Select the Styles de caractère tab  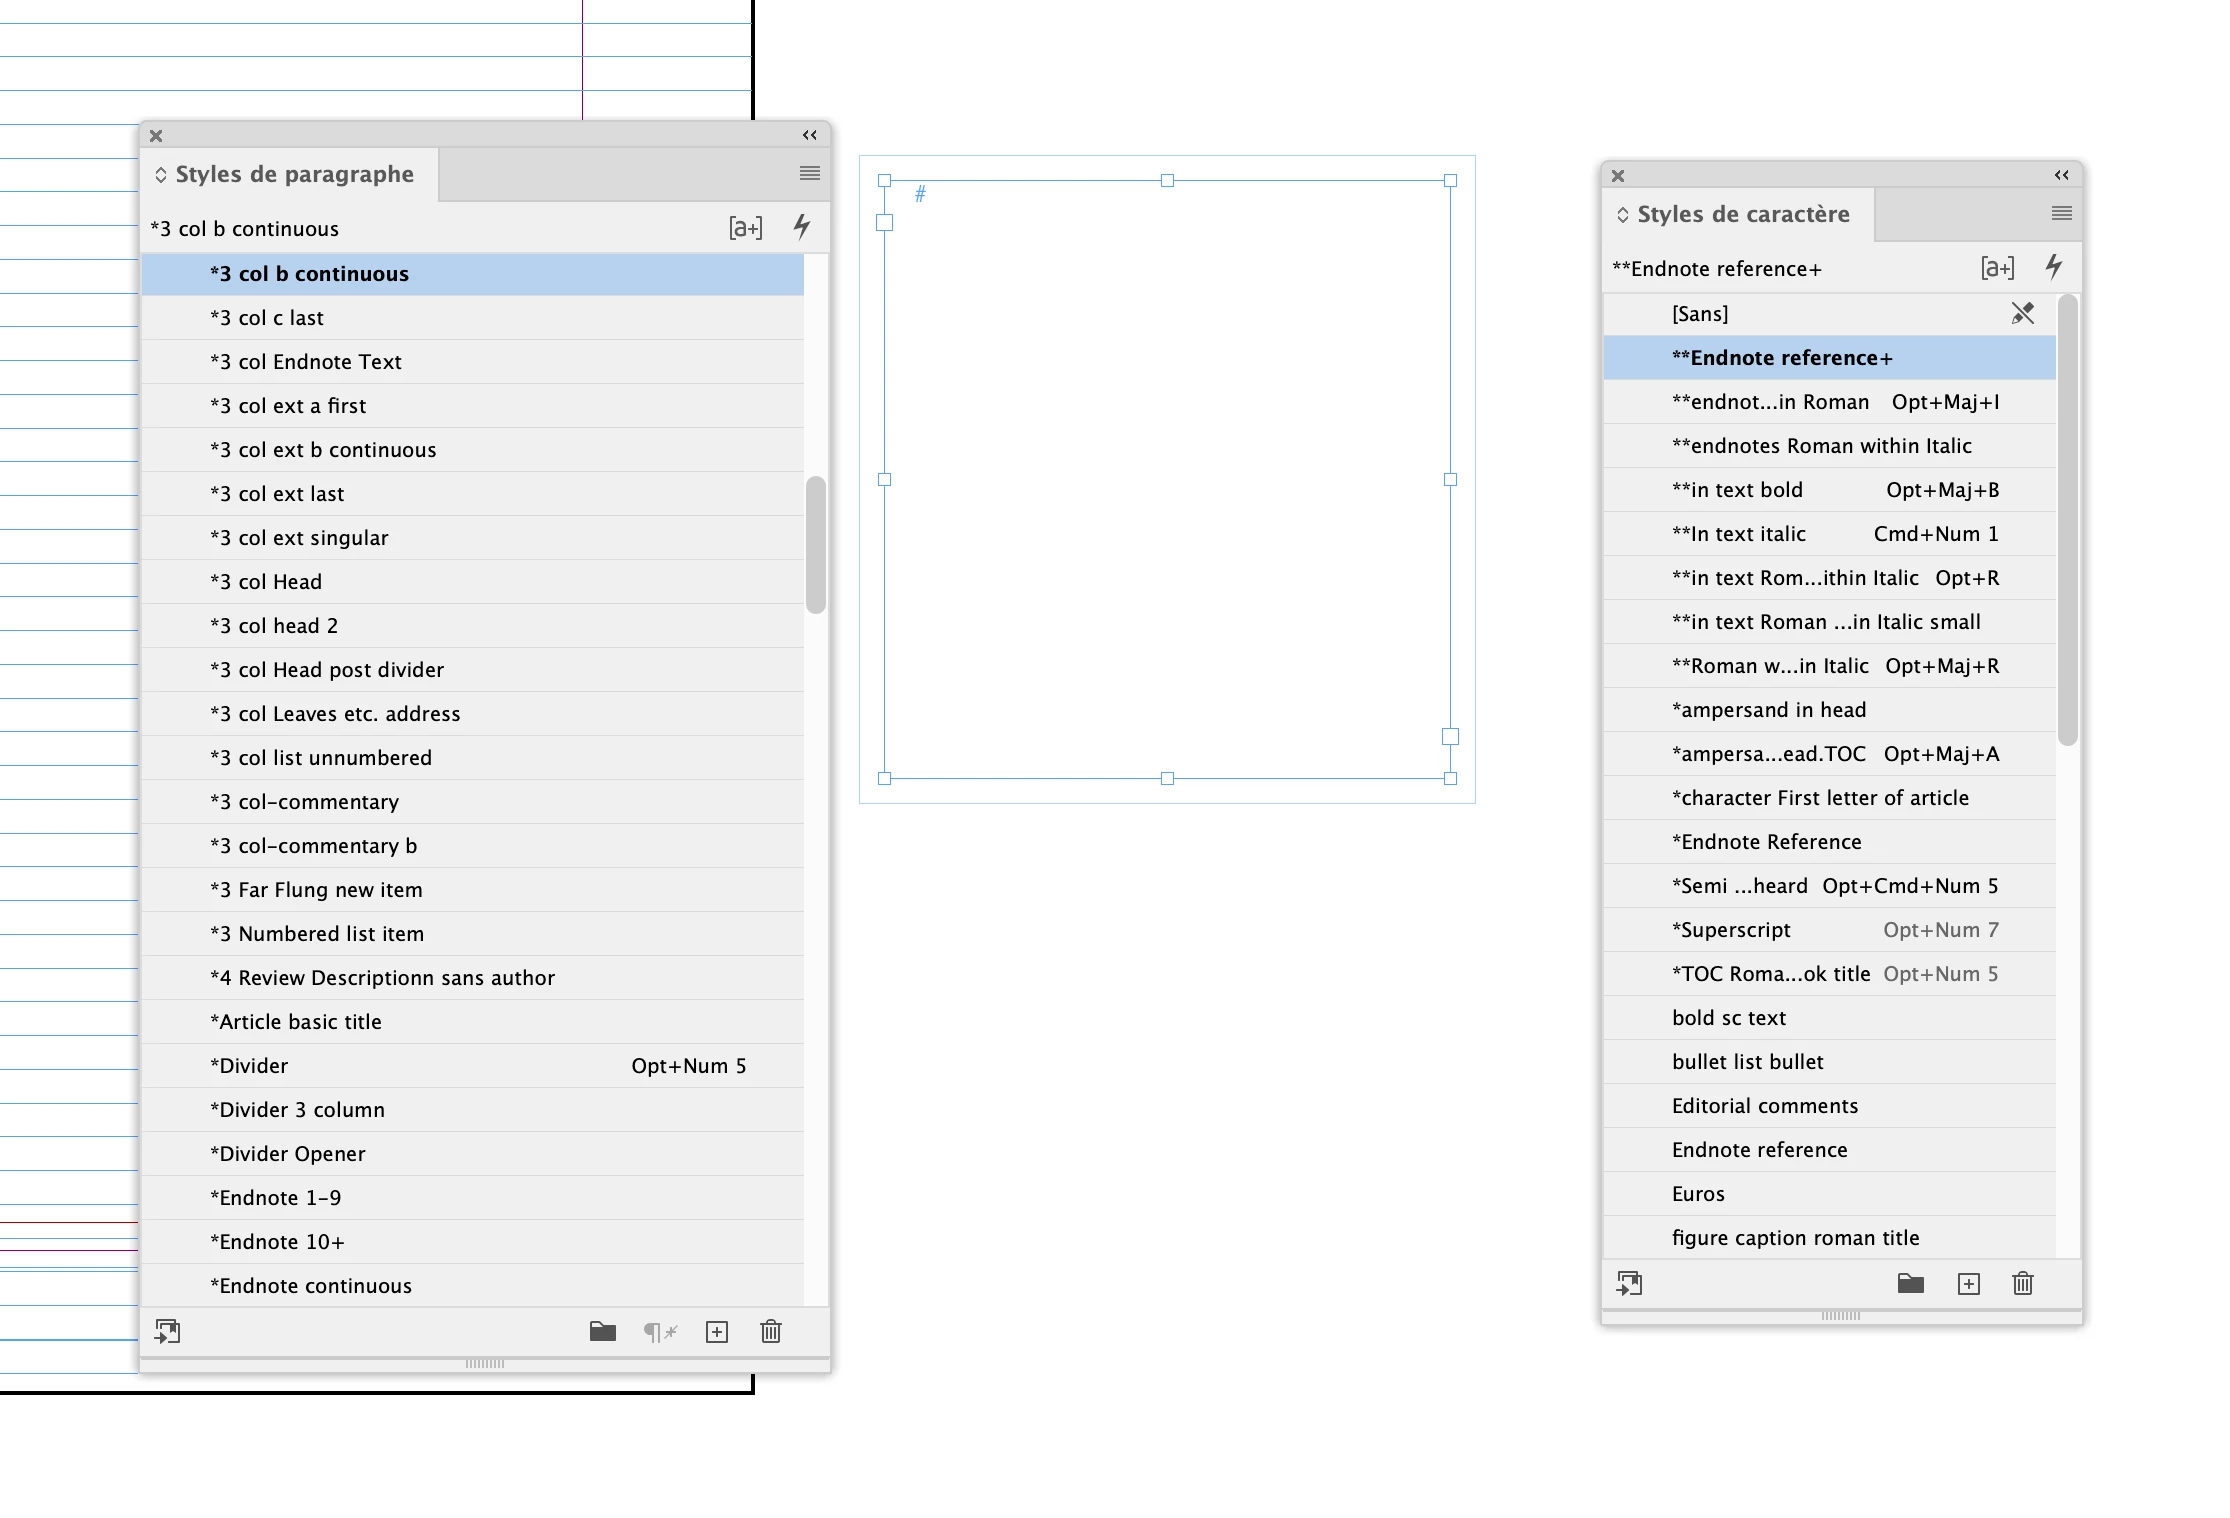coord(1743,215)
